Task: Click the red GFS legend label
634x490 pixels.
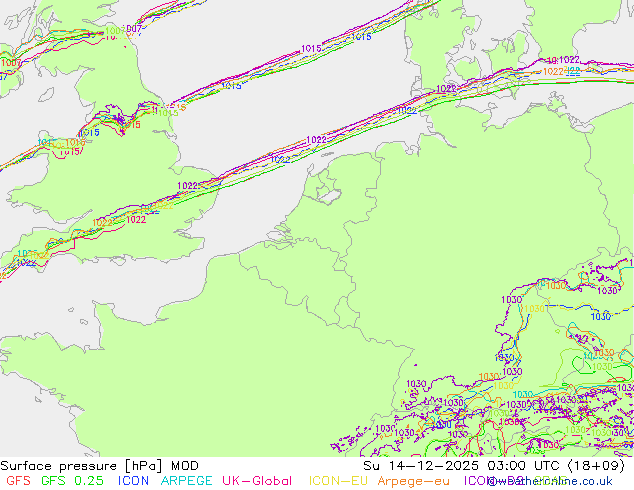Action: pos(18,481)
